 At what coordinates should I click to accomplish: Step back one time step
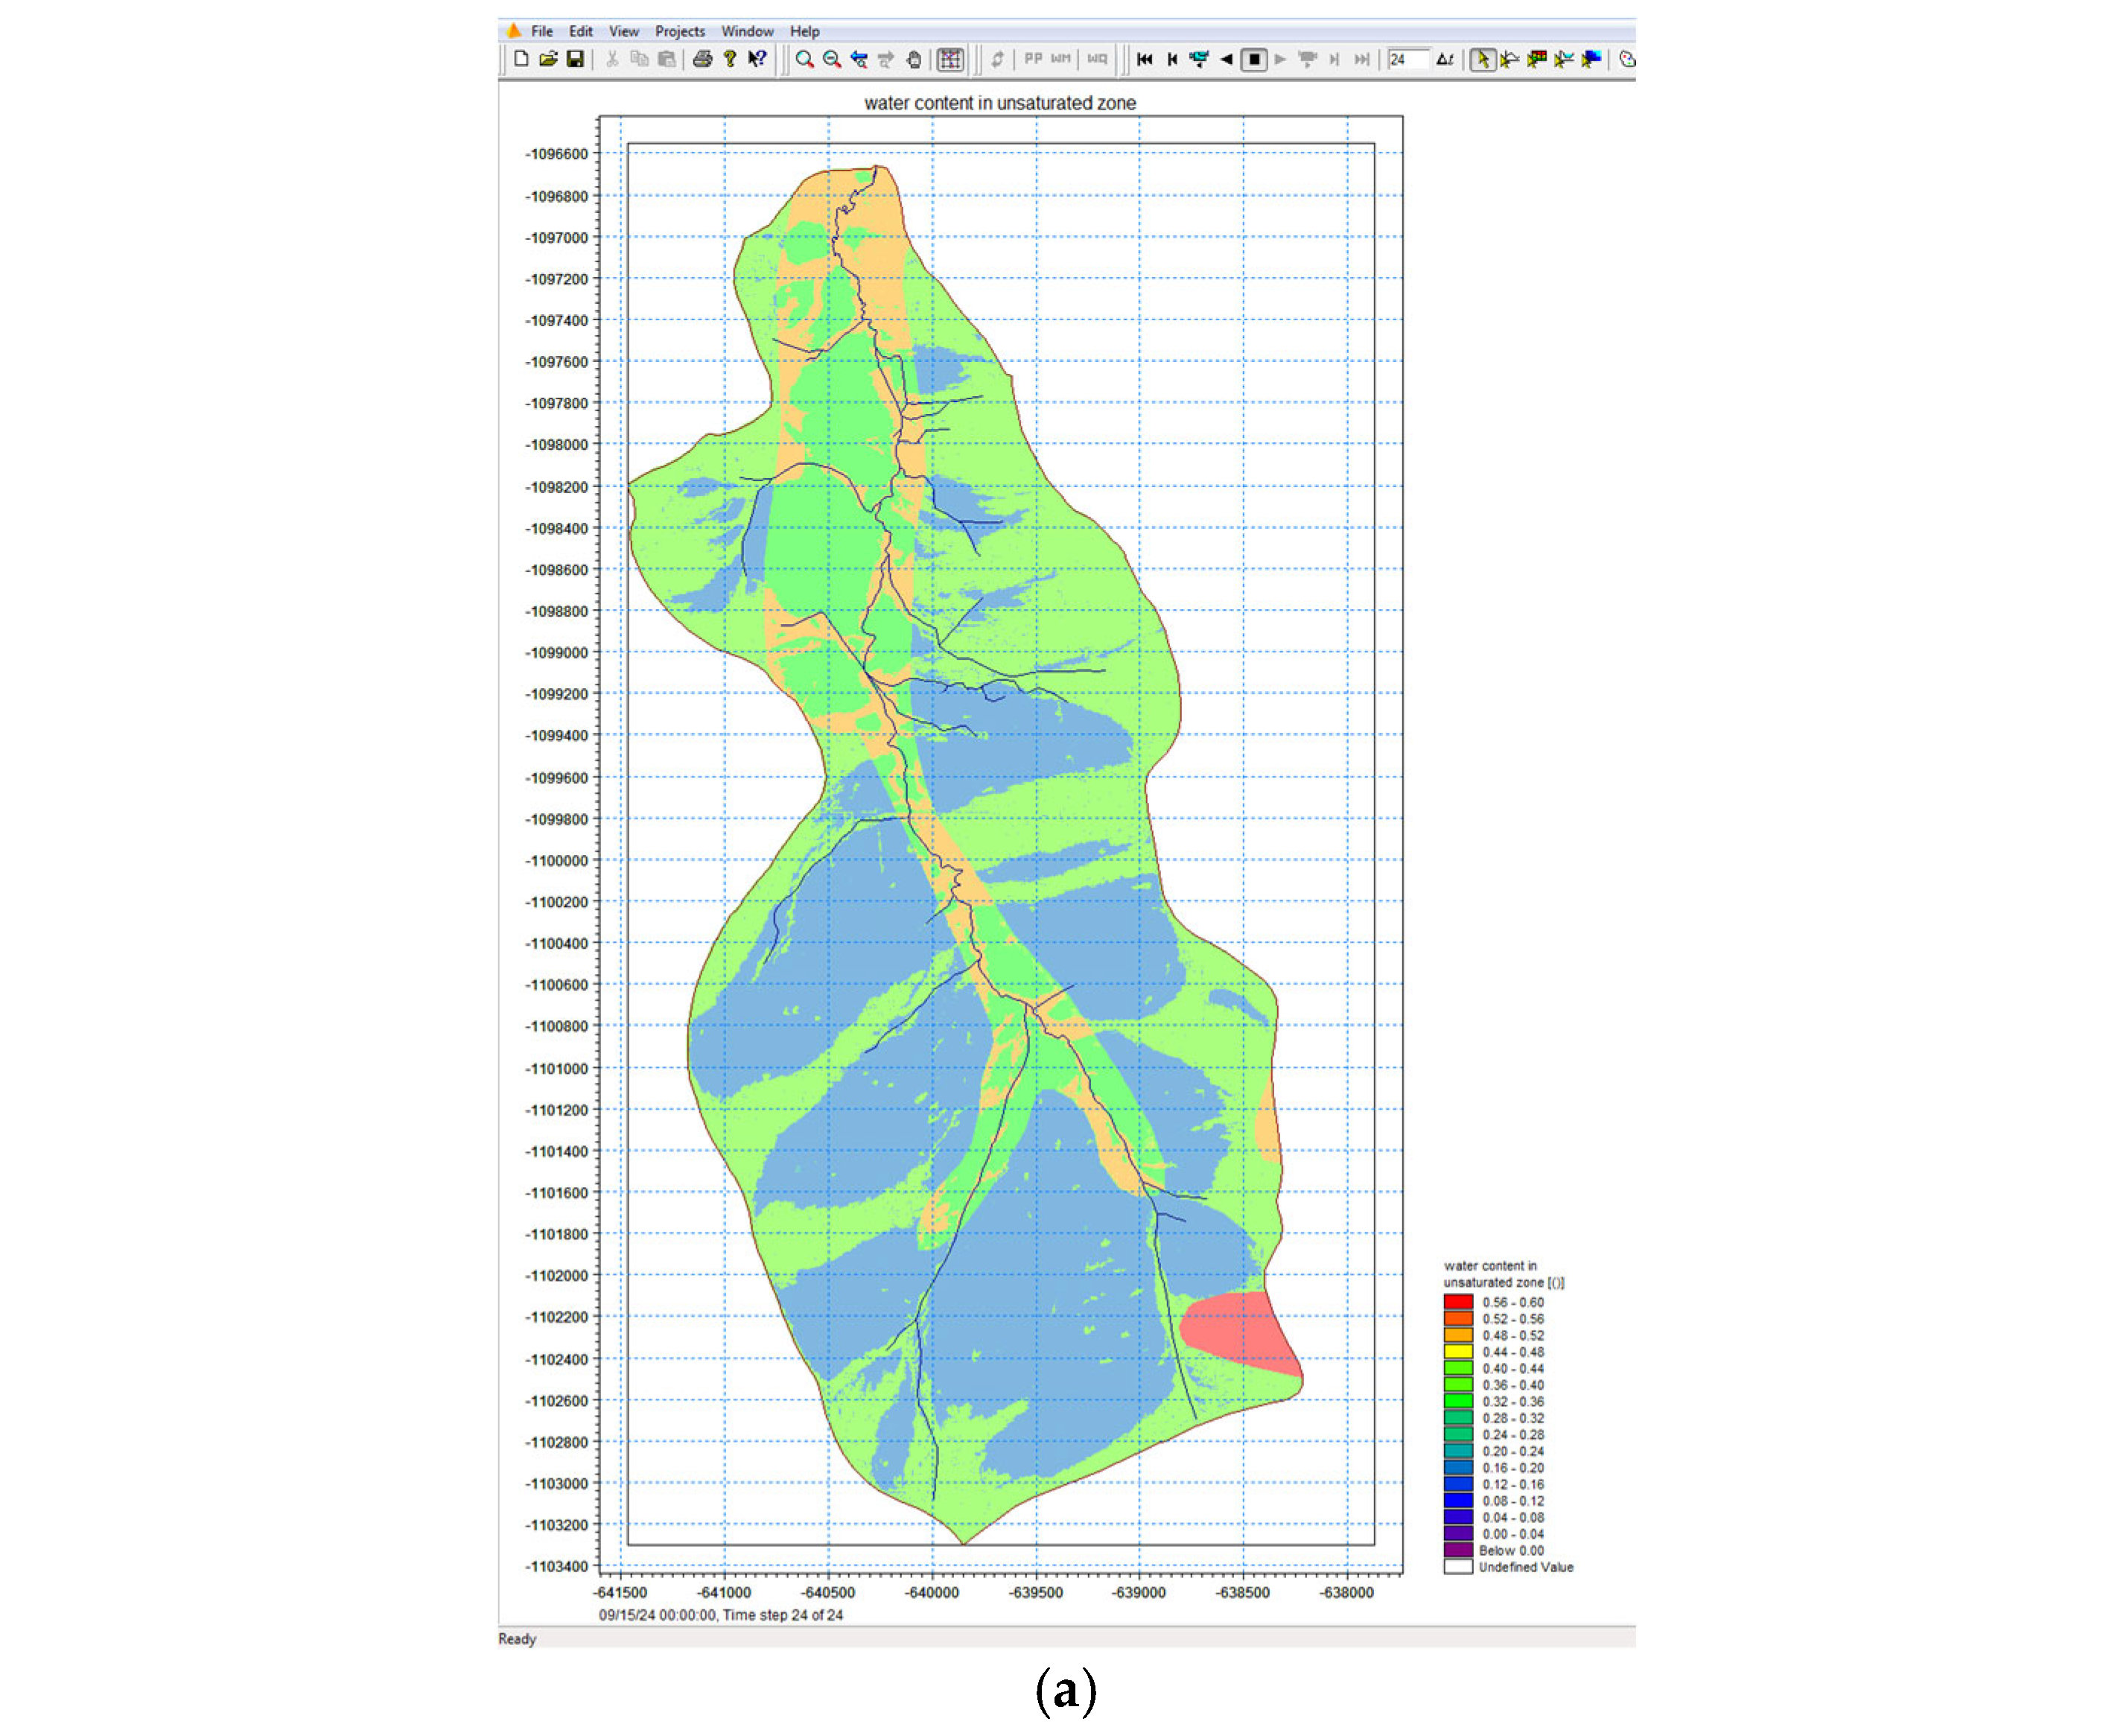click(x=1172, y=59)
